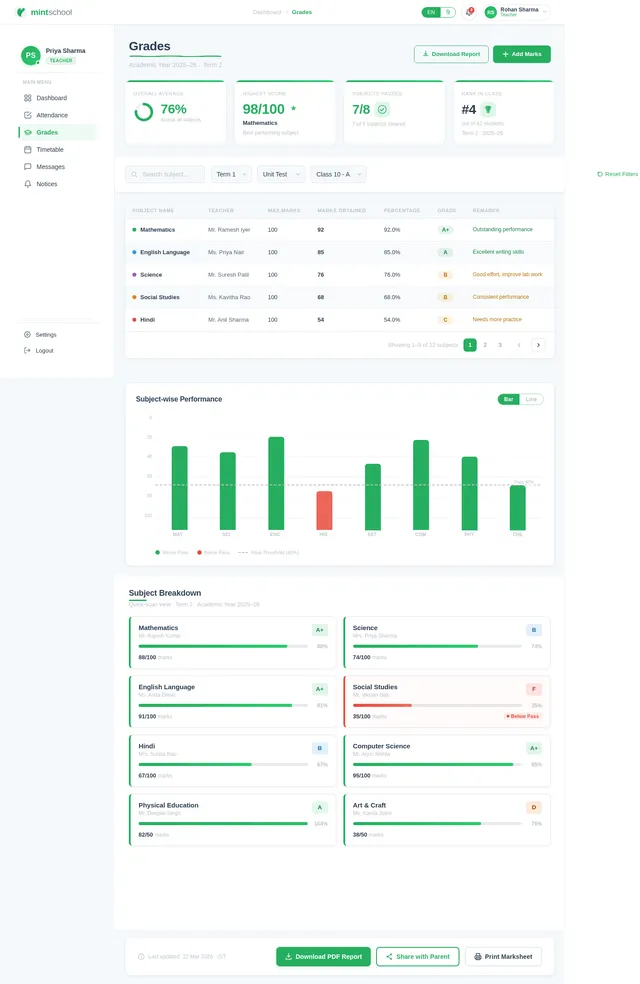Open Attendance from the sidebar

click(52, 115)
